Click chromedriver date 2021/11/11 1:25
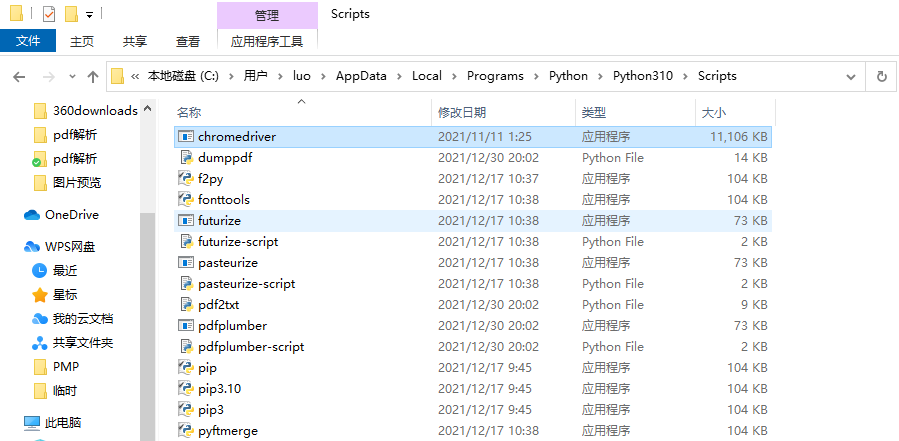Image resolution: width=899 pixels, height=441 pixels. coord(484,137)
